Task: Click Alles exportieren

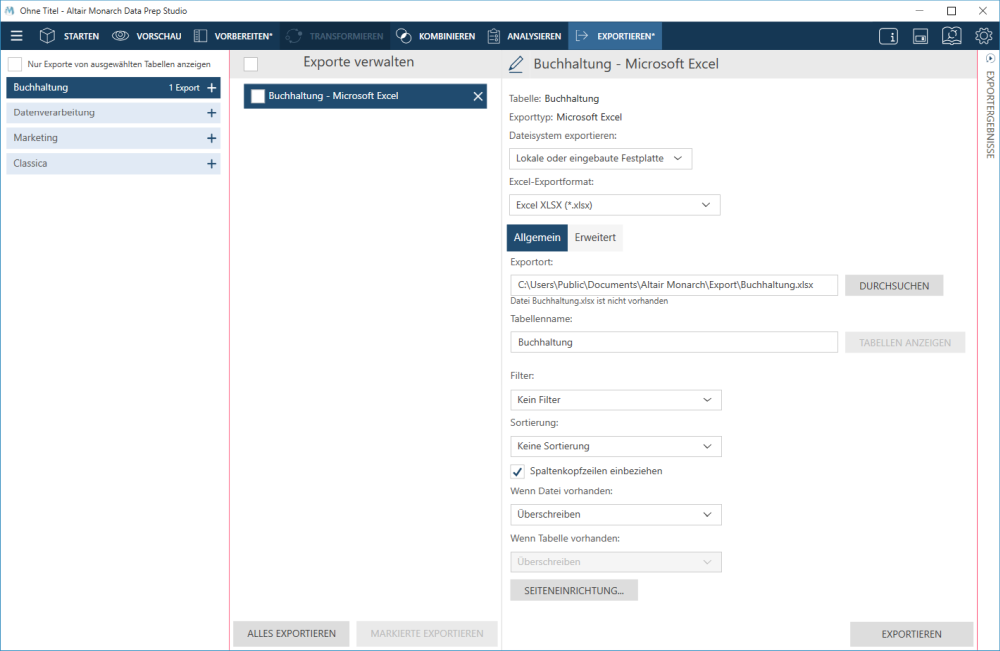Action: pos(291,633)
